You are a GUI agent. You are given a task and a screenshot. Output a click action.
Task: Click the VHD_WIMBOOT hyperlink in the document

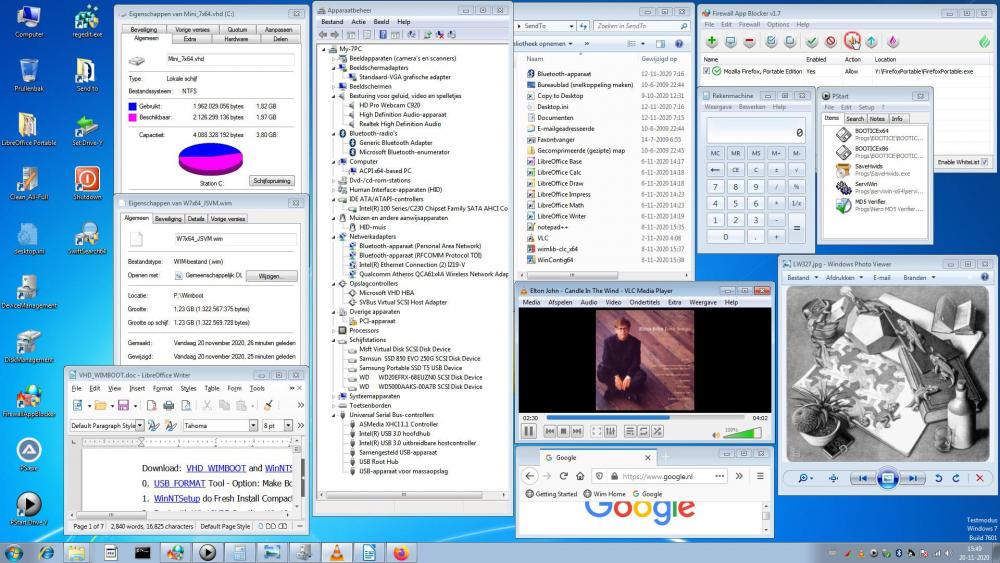click(x=214, y=468)
